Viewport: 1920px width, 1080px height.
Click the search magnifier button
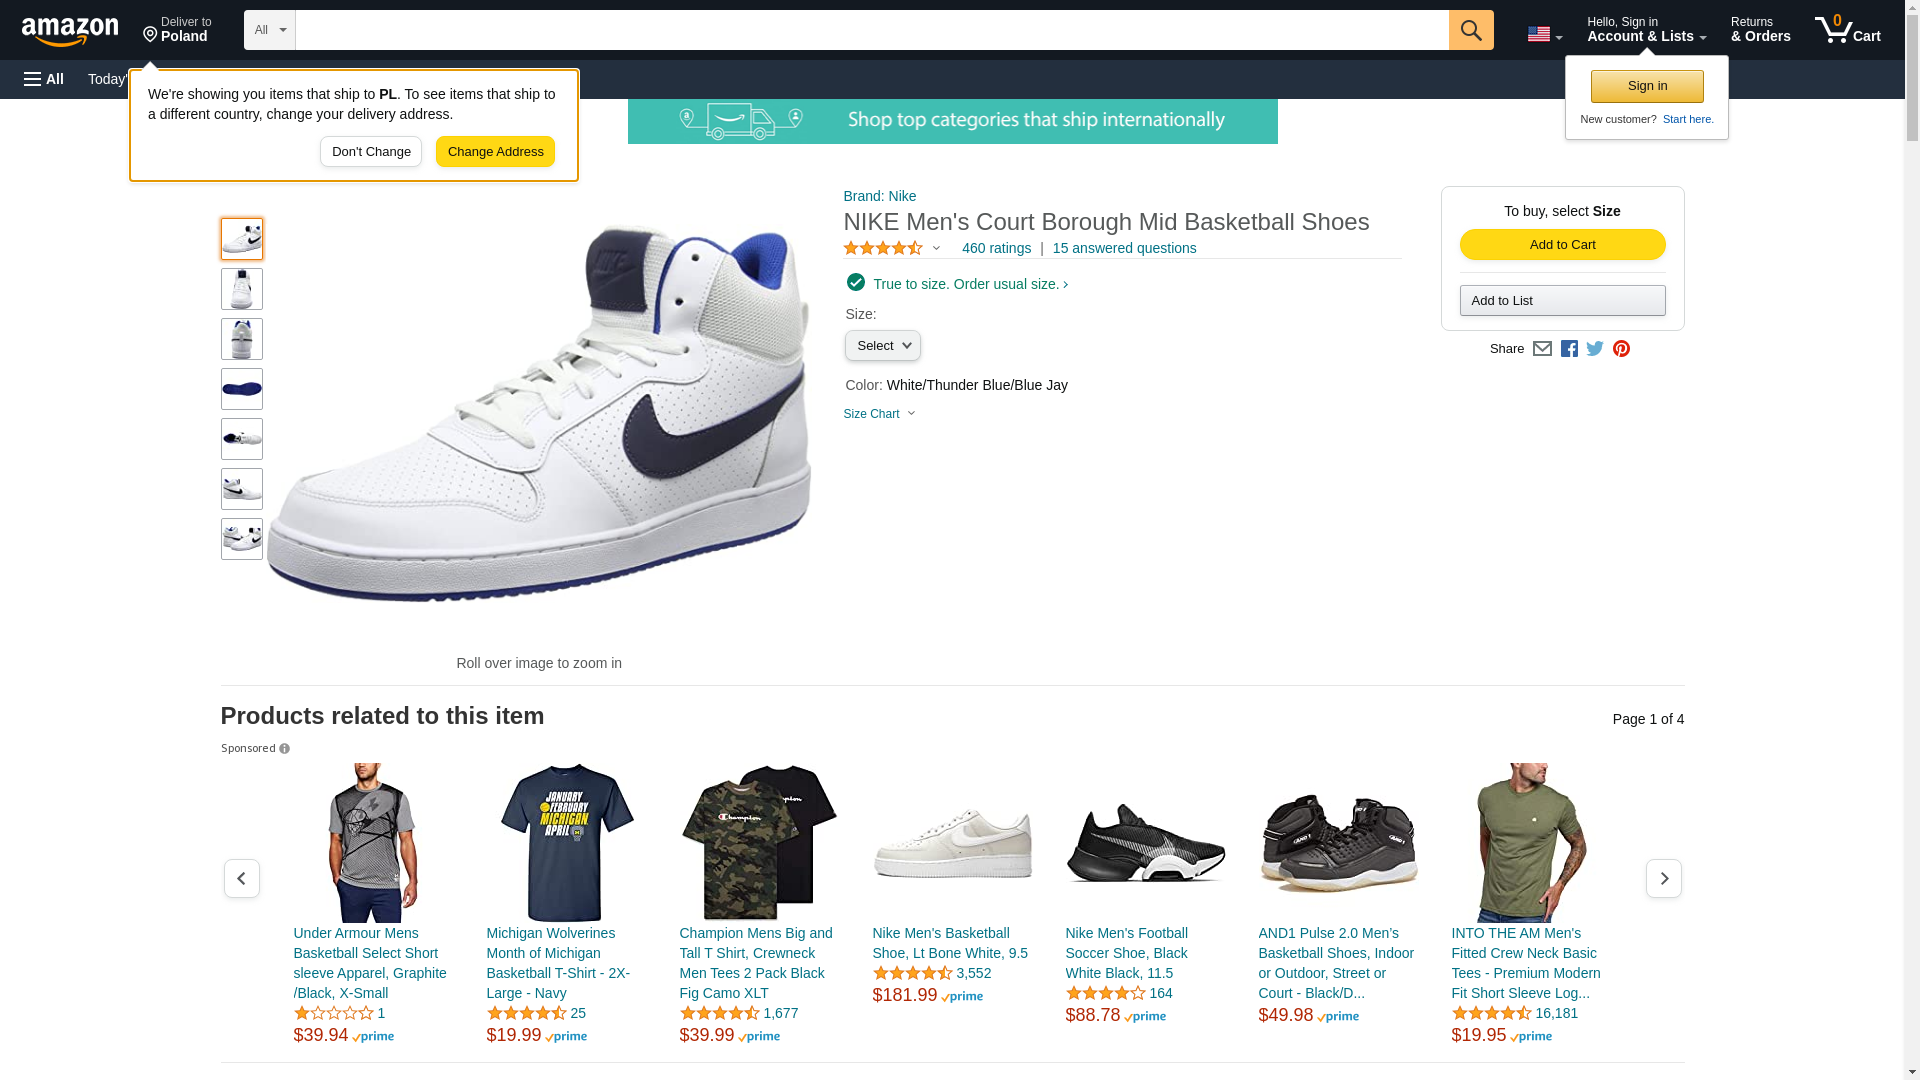pyautogui.click(x=1470, y=30)
